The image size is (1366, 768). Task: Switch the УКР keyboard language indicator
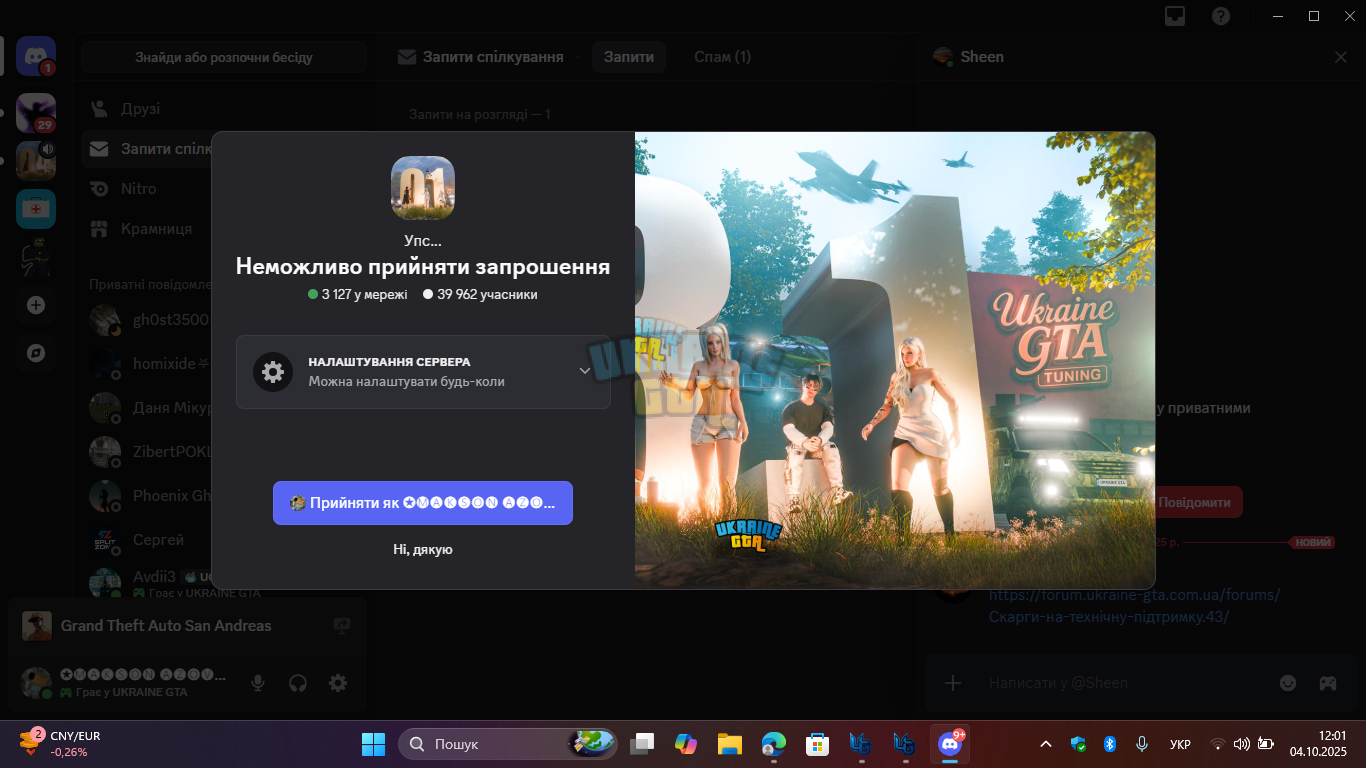(1180, 744)
